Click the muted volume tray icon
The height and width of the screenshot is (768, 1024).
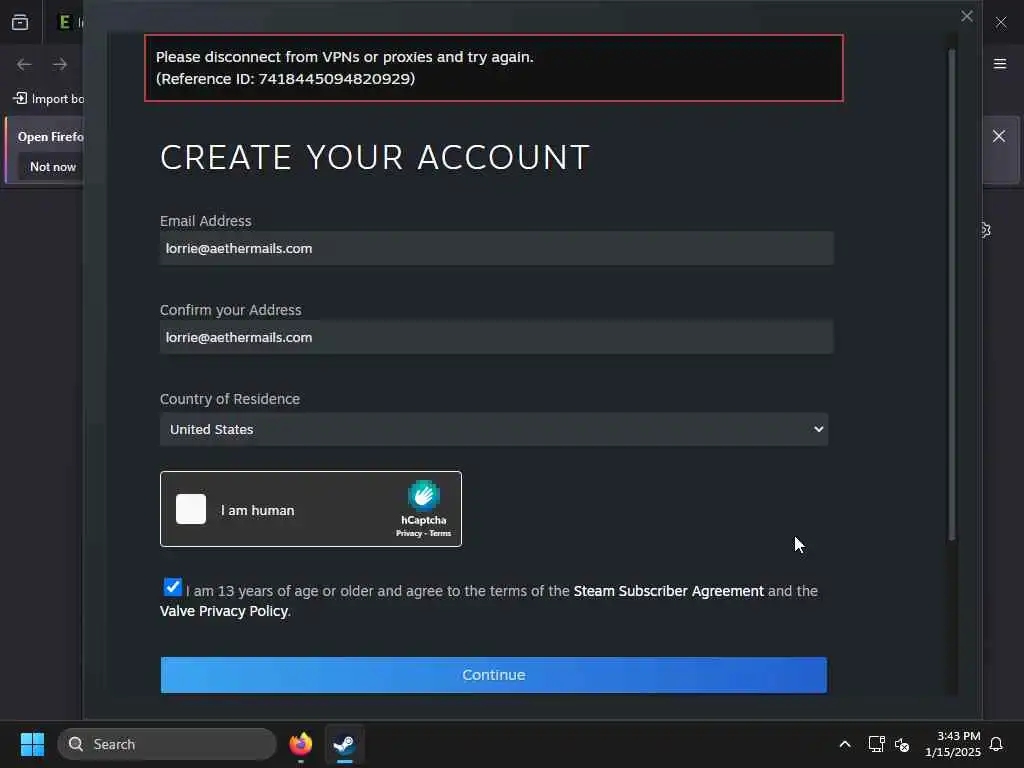click(902, 744)
